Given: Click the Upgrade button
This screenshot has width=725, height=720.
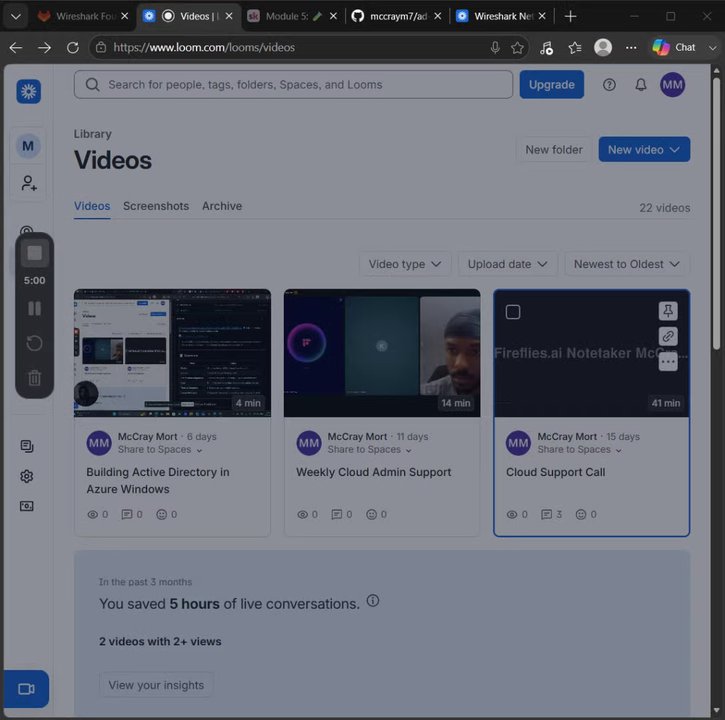Looking at the screenshot, I should coord(551,85).
